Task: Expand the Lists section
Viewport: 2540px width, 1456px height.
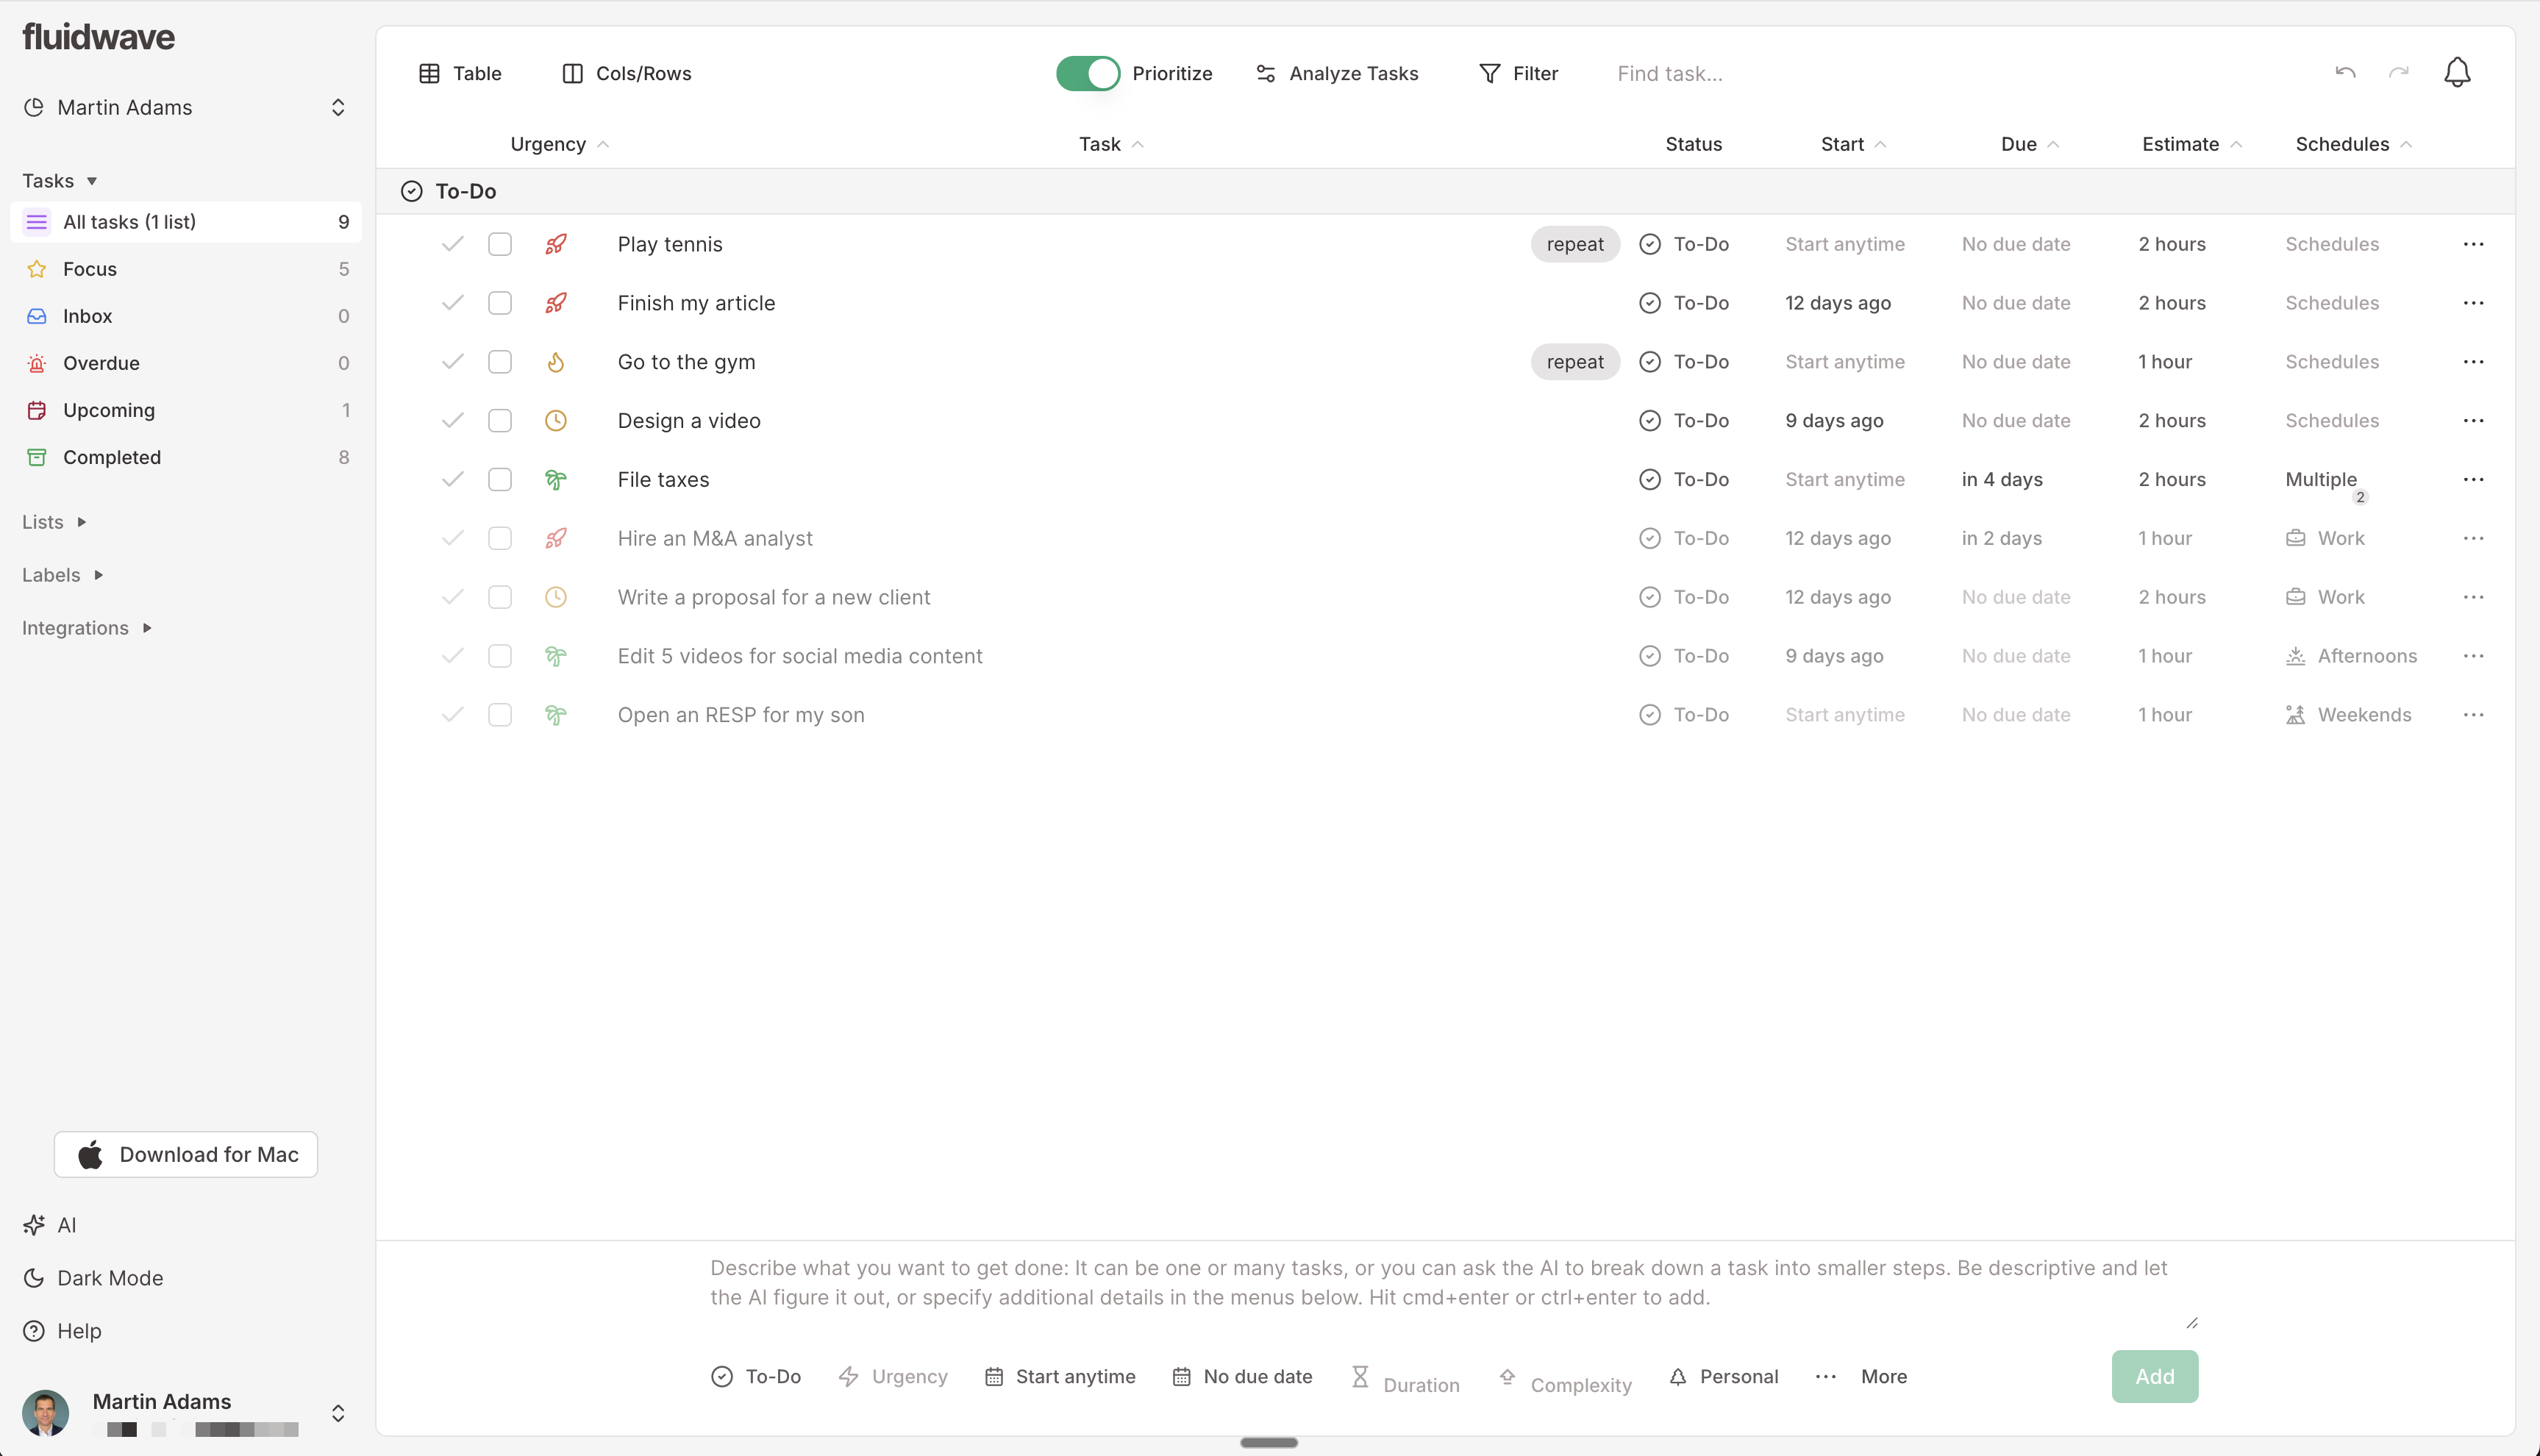Action: tap(55, 522)
